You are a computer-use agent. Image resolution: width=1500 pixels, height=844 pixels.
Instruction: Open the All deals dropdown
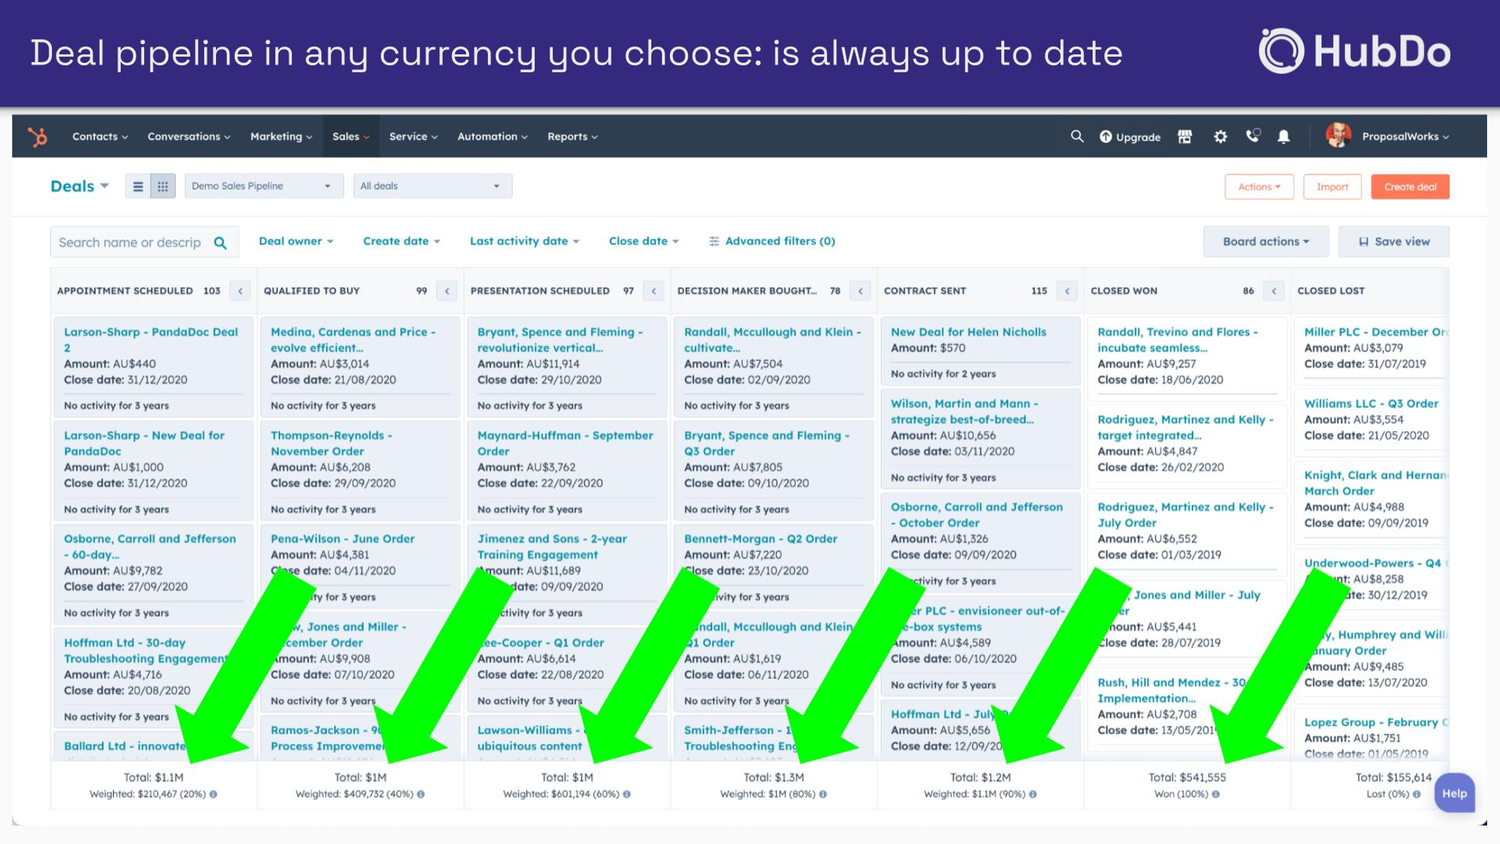(432, 185)
